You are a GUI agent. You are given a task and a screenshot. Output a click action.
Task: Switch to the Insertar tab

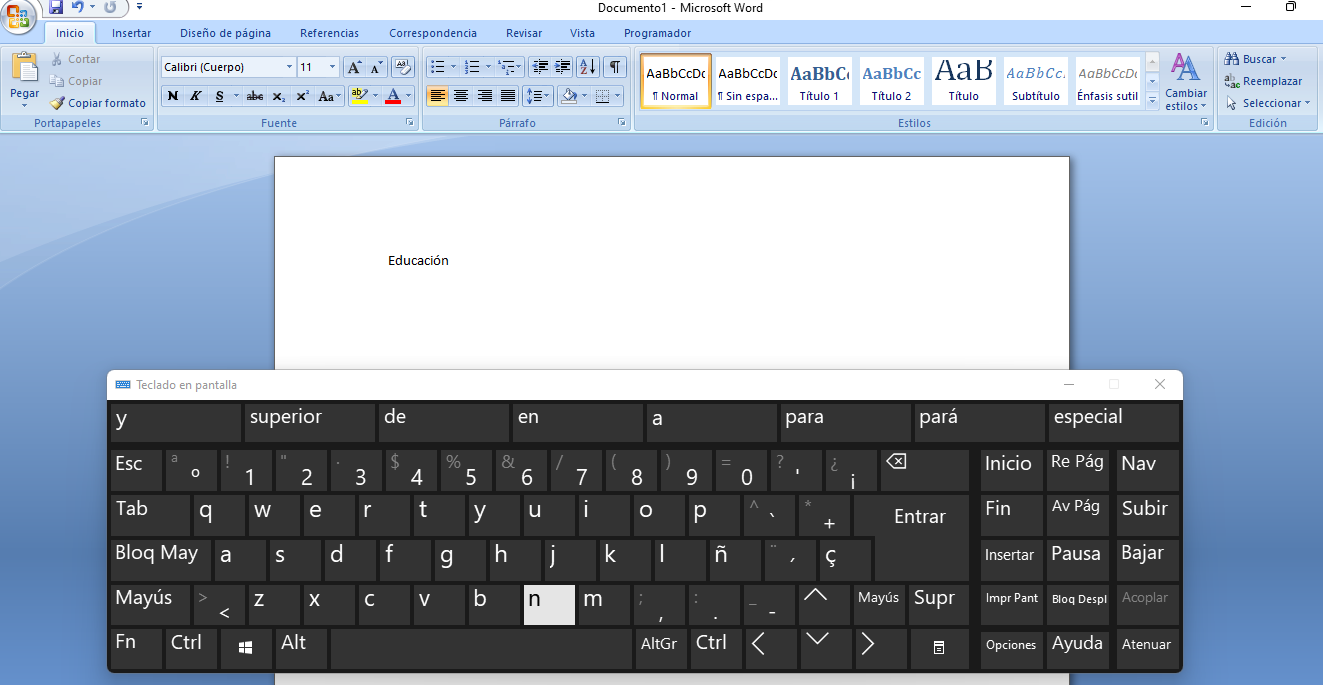pyautogui.click(x=131, y=33)
